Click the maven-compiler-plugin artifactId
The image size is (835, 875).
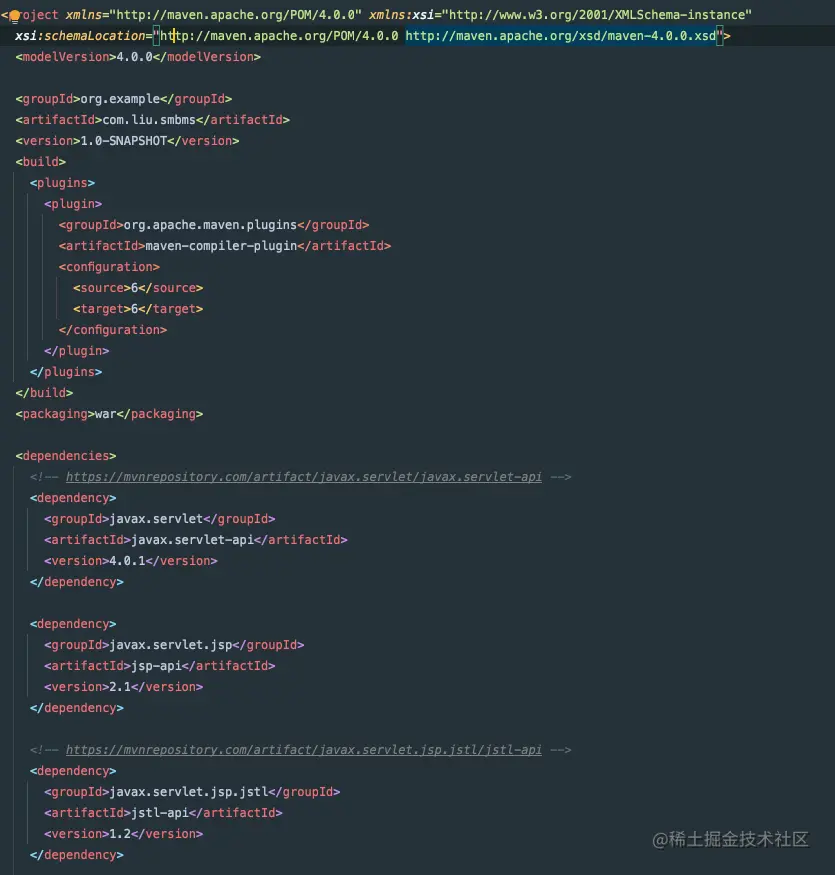(x=221, y=246)
